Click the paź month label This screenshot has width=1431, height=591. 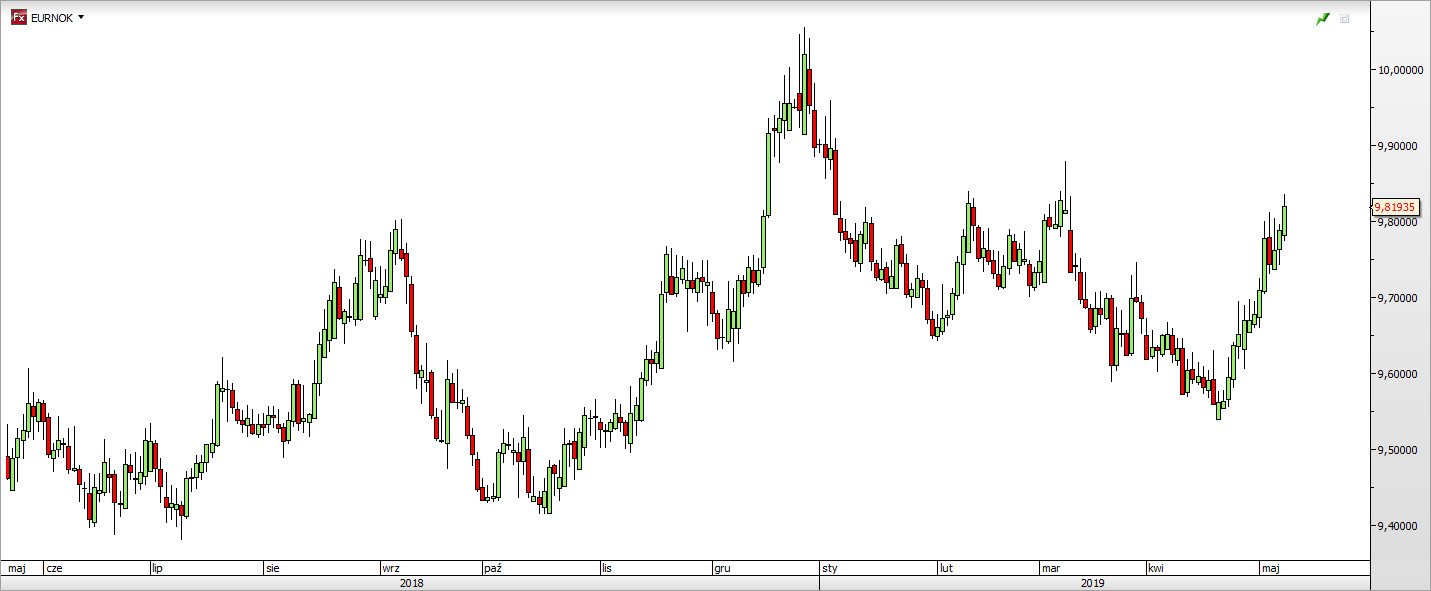[x=492, y=568]
